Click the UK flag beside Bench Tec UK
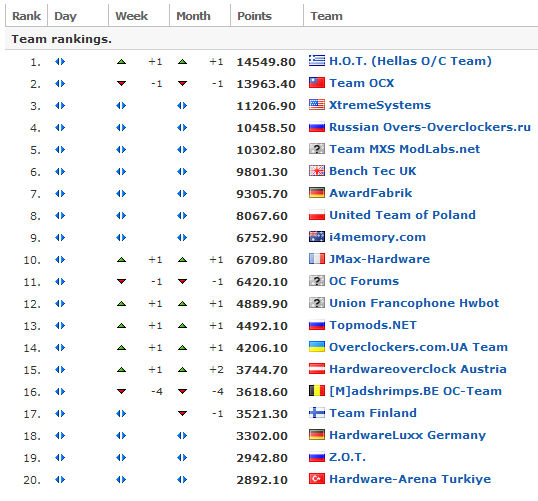Viewport: 538px width, 501px height. pyautogui.click(x=317, y=171)
